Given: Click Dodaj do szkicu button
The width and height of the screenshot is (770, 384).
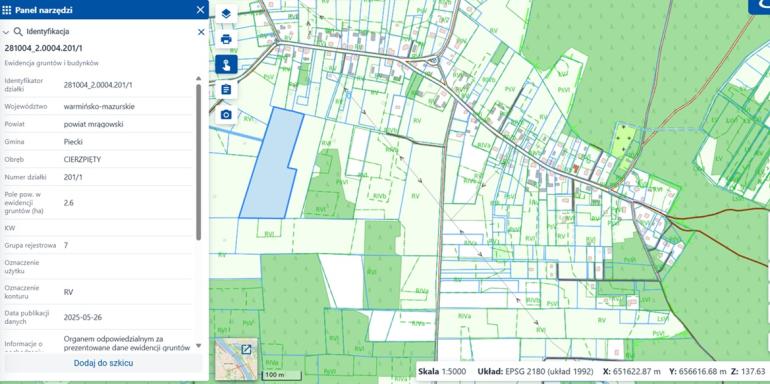Looking at the screenshot, I should tap(103, 363).
